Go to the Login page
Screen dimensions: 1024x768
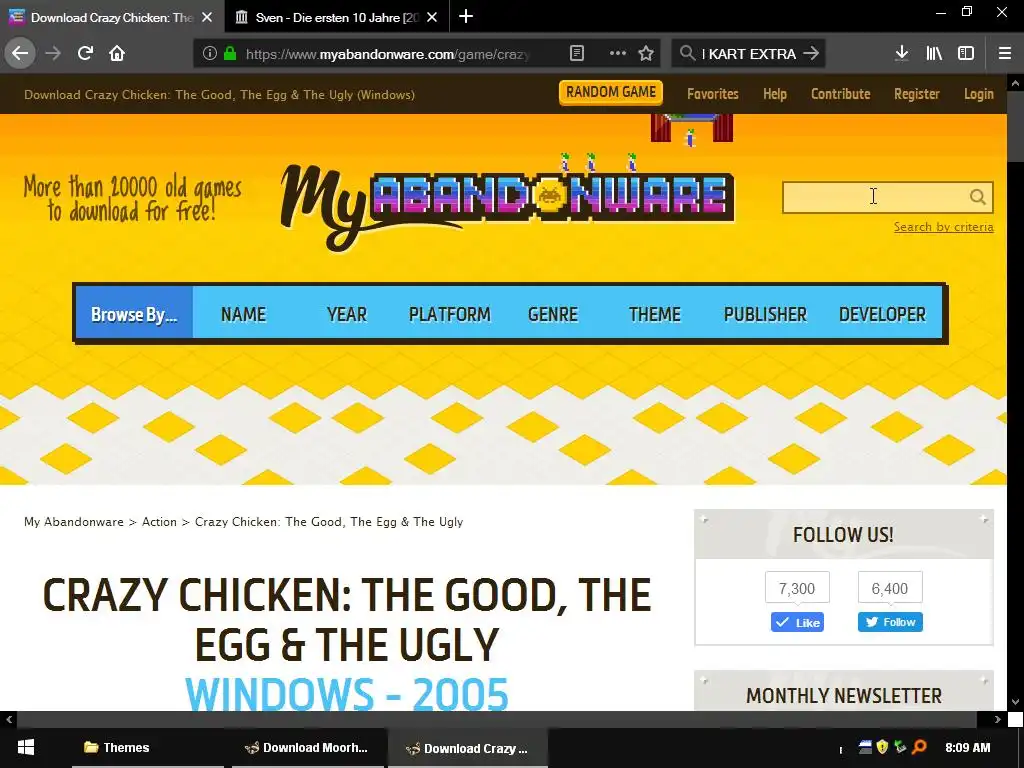(x=979, y=94)
